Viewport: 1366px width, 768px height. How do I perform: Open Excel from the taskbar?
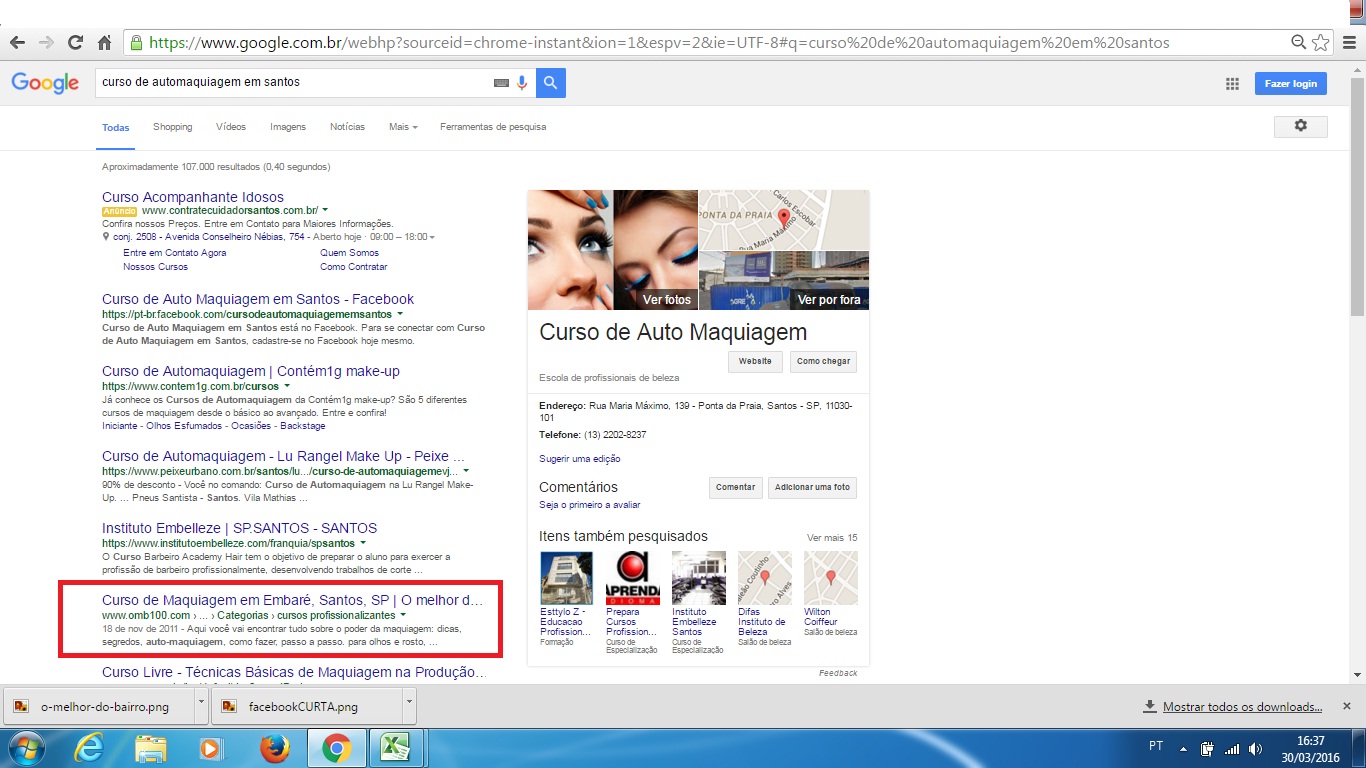coord(397,748)
